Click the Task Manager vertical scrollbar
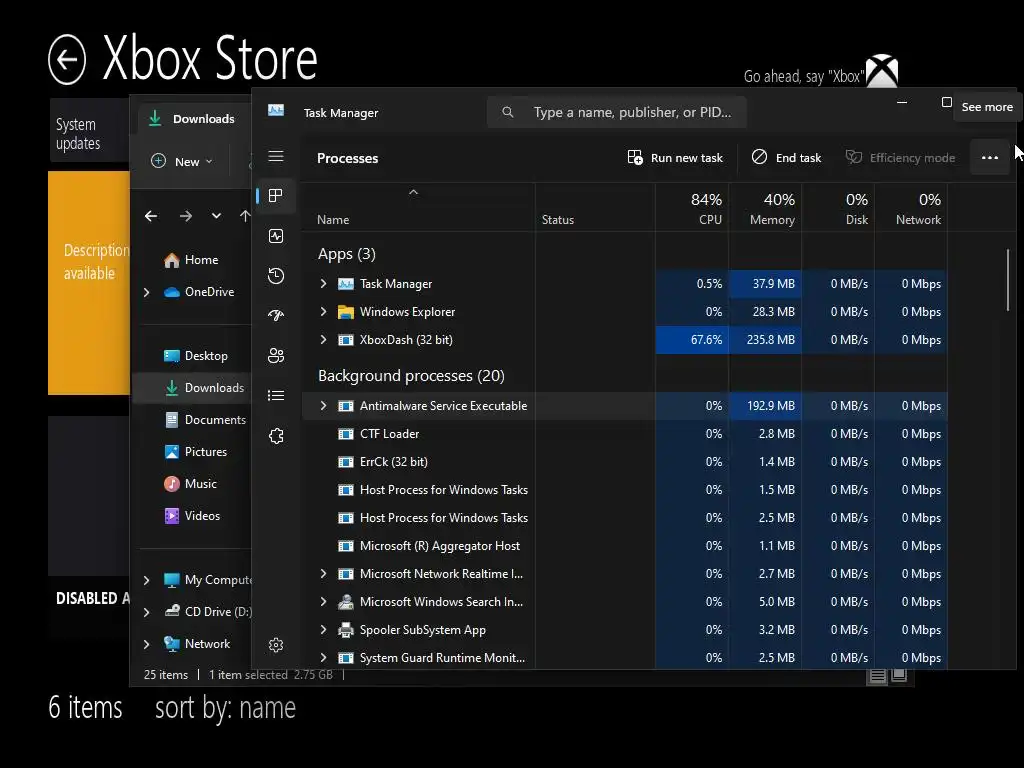This screenshot has width=1024, height=768. click(x=1008, y=280)
